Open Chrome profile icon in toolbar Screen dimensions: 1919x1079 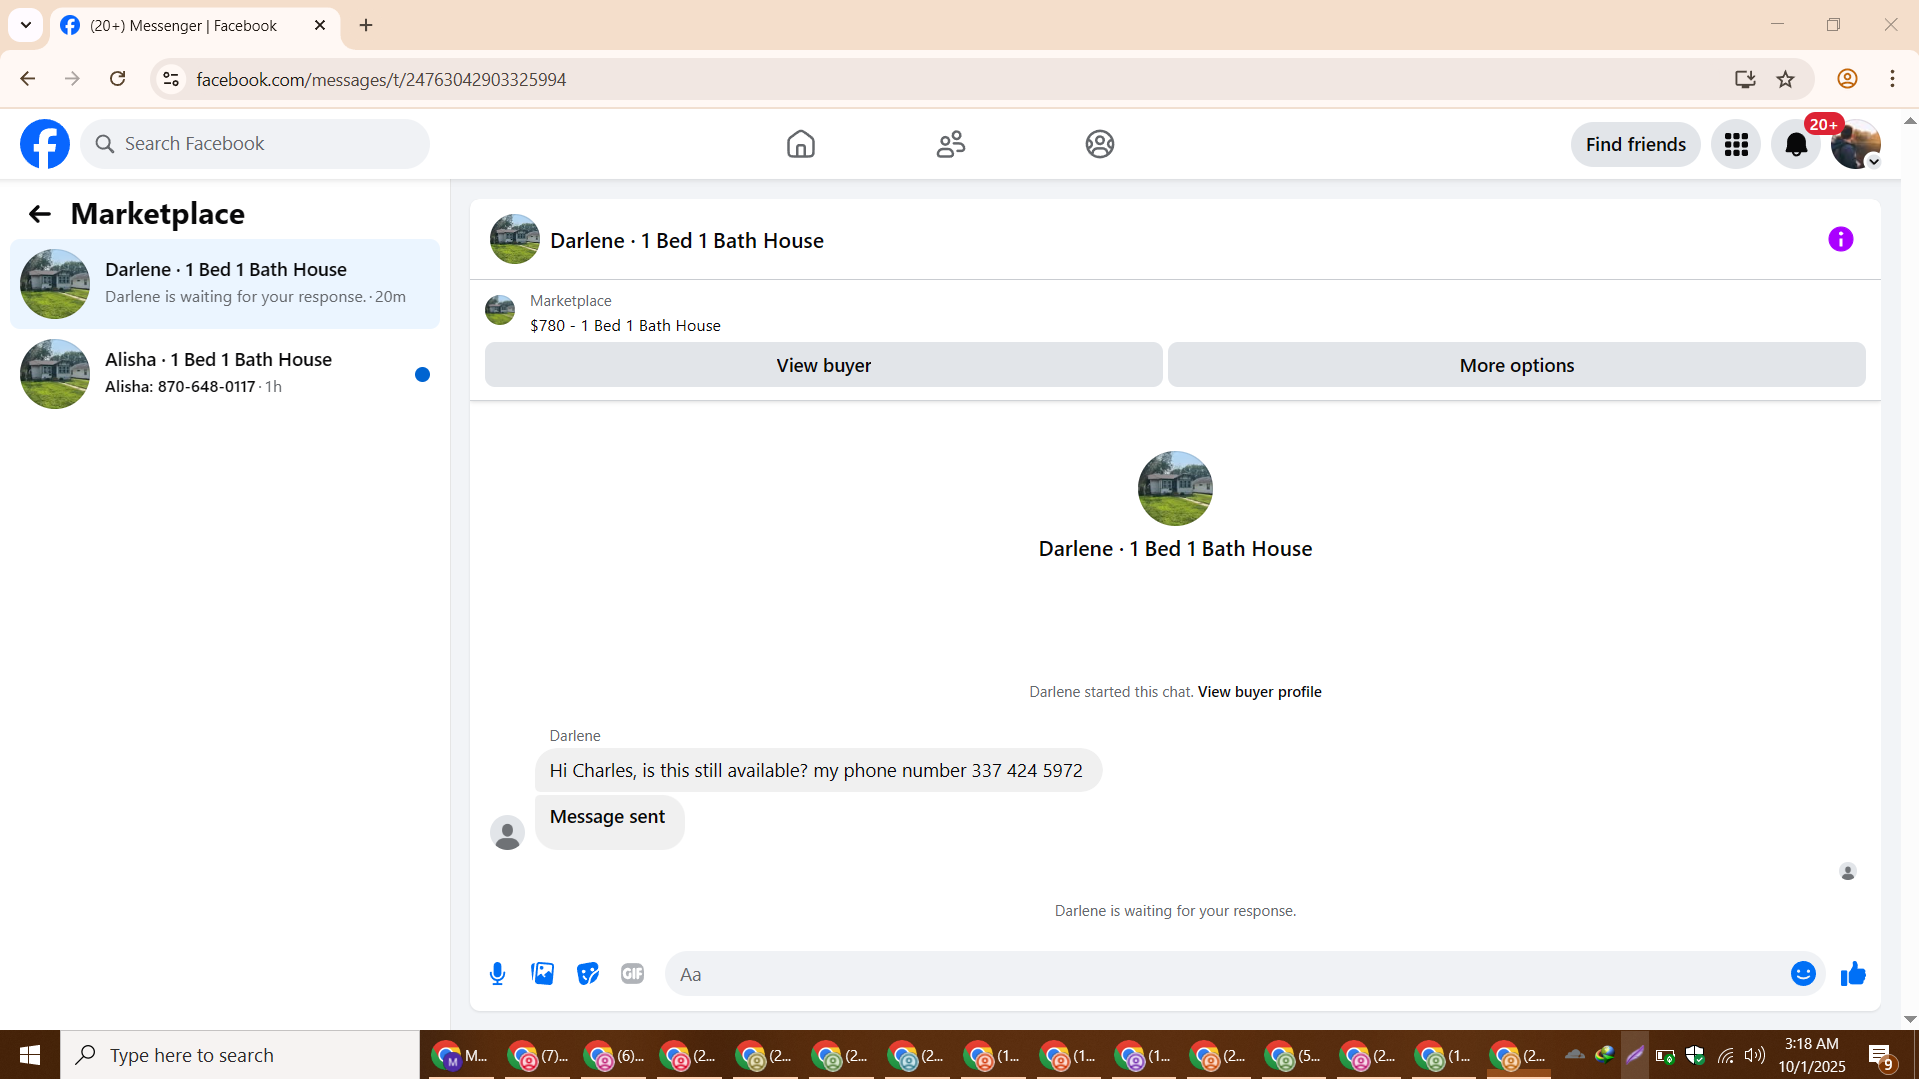[x=1847, y=79]
